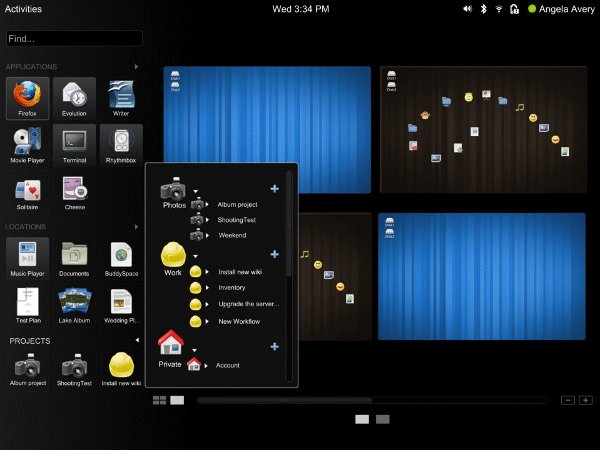Click the Find search field
This screenshot has width=600, height=450.
tap(73, 39)
